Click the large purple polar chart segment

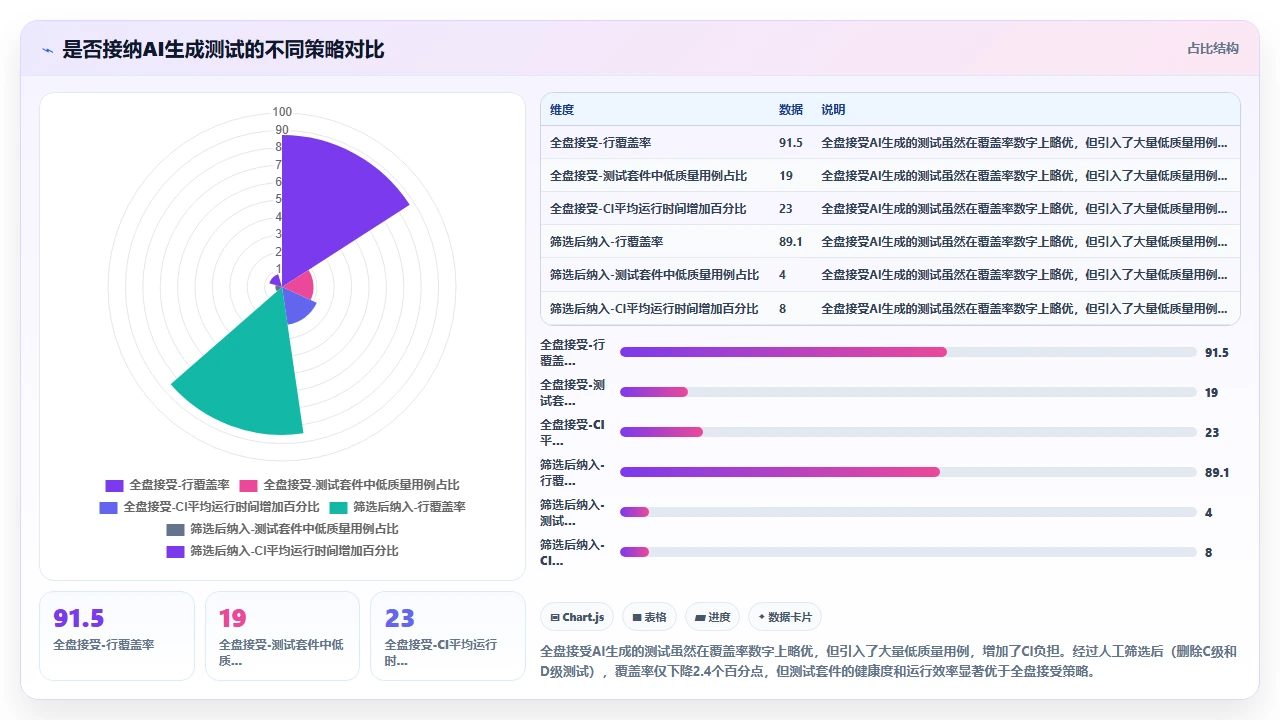[x=335, y=205]
